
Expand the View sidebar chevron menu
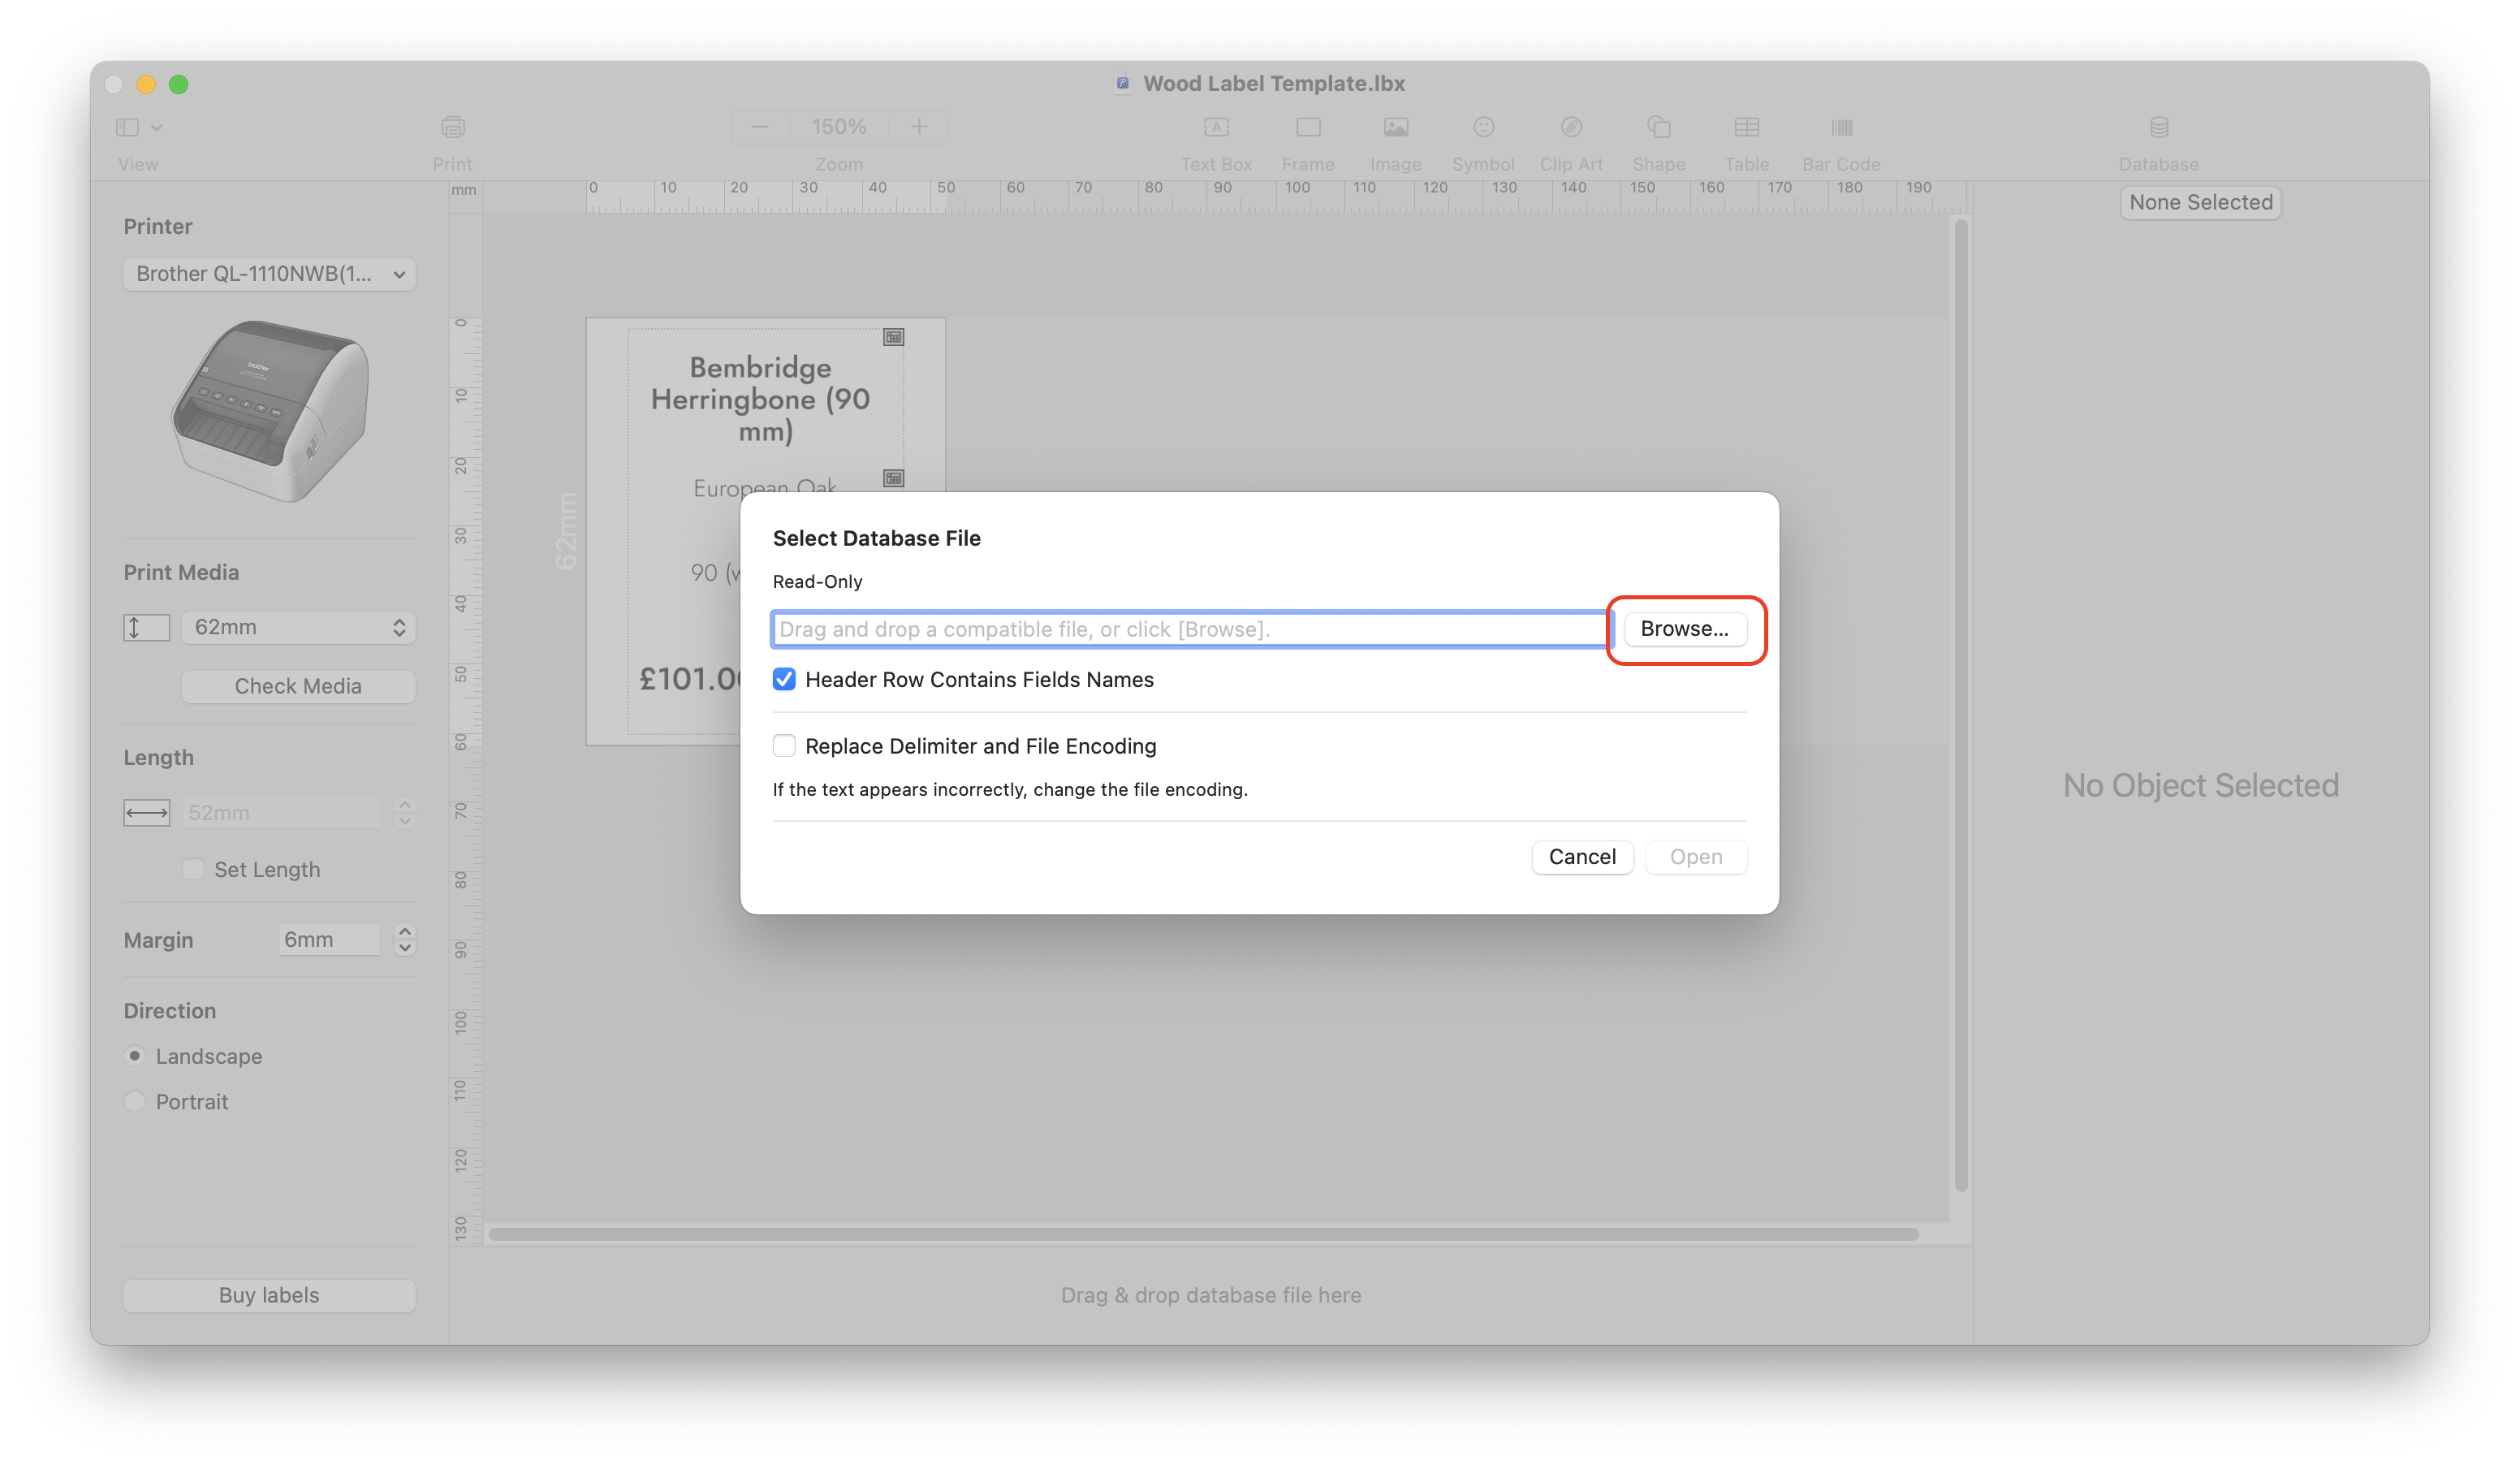coord(156,127)
